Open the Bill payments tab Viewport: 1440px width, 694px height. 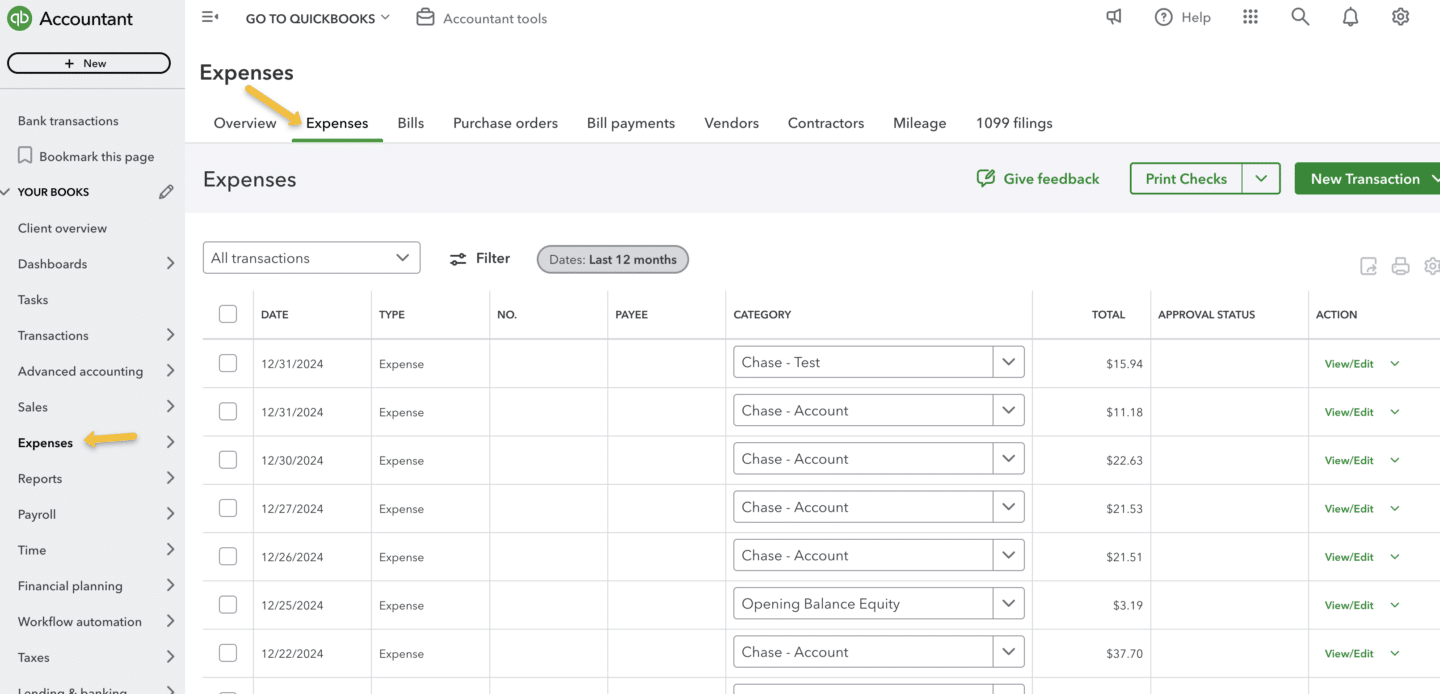(631, 123)
